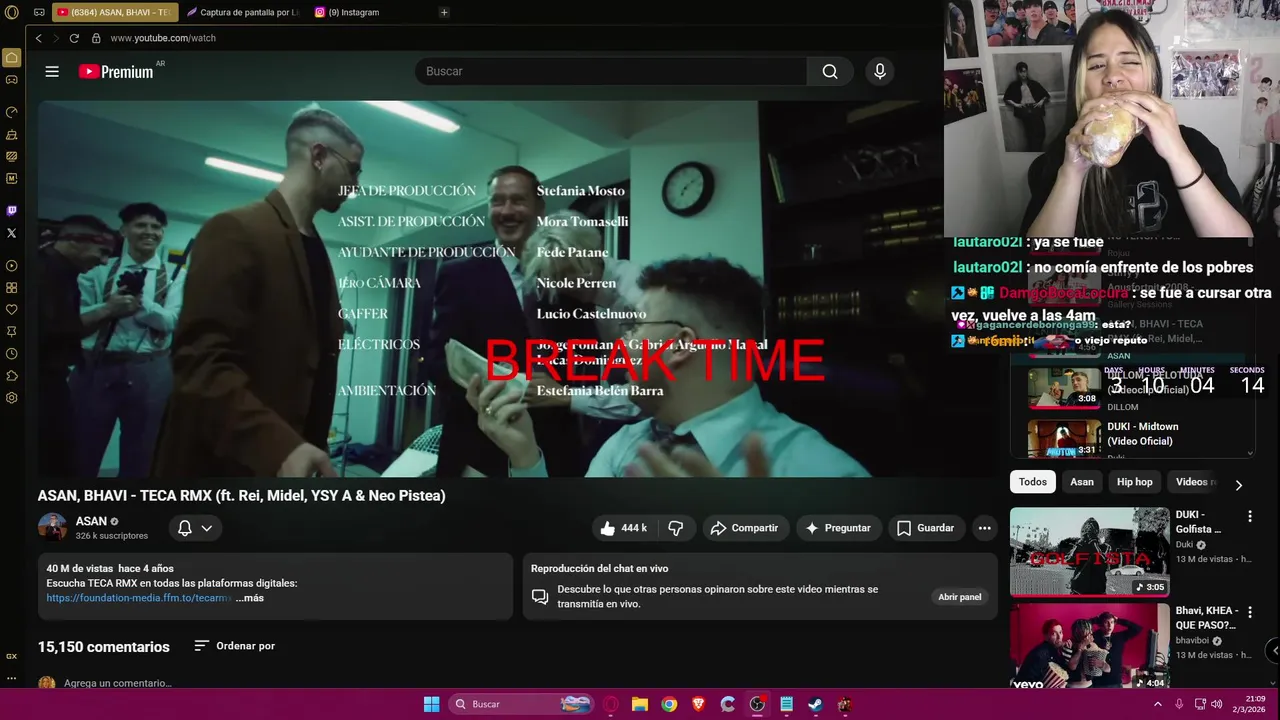Open Steam from the Windows taskbar
Image resolution: width=1280 pixels, height=720 pixels.
click(x=815, y=704)
